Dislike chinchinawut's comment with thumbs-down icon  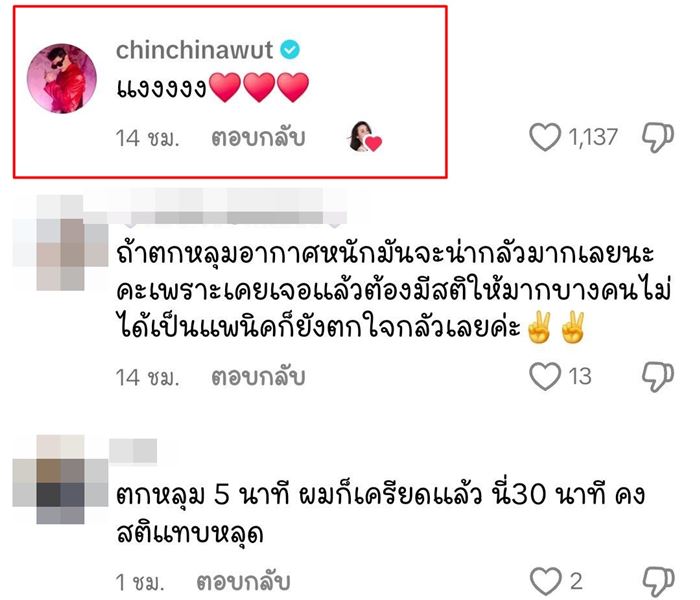click(658, 138)
